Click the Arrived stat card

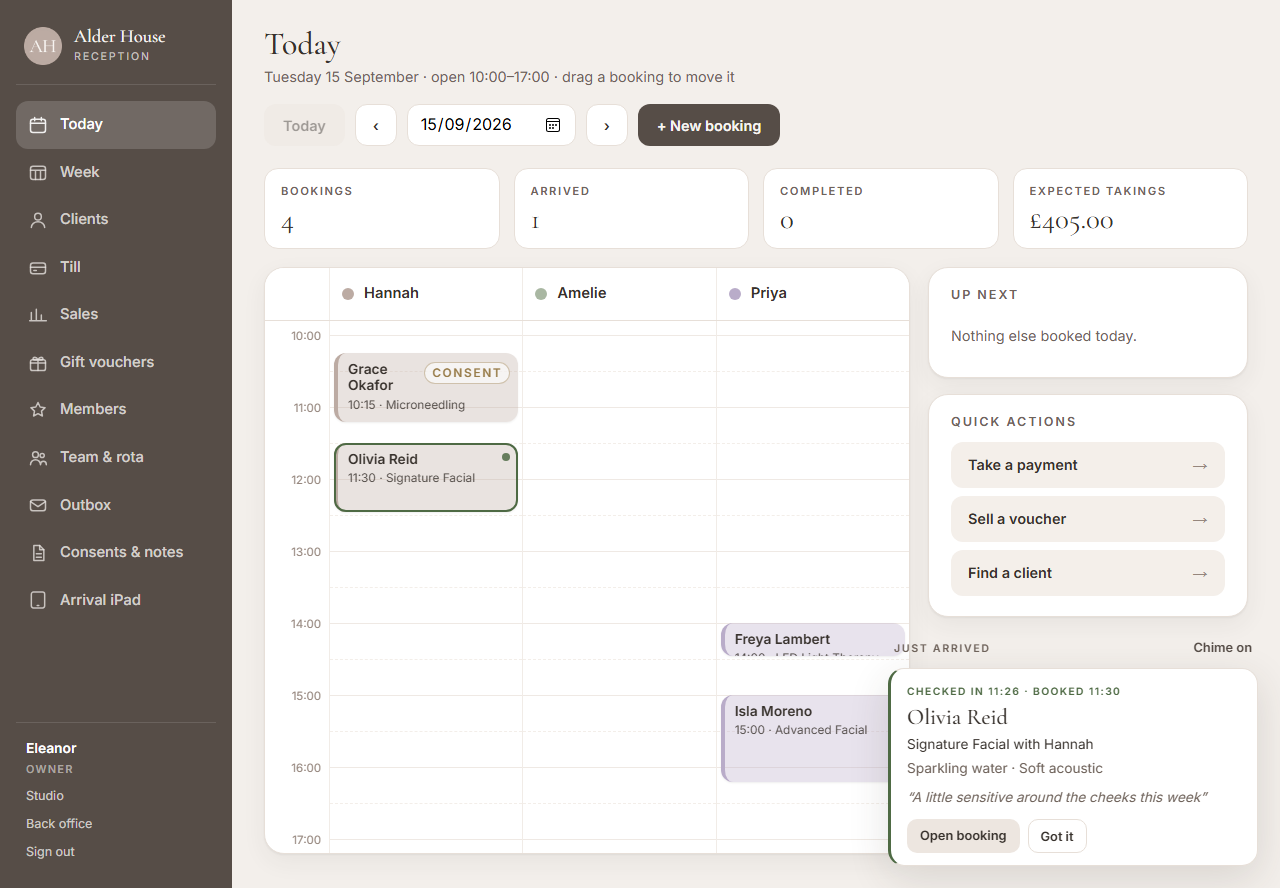pyautogui.click(x=631, y=208)
